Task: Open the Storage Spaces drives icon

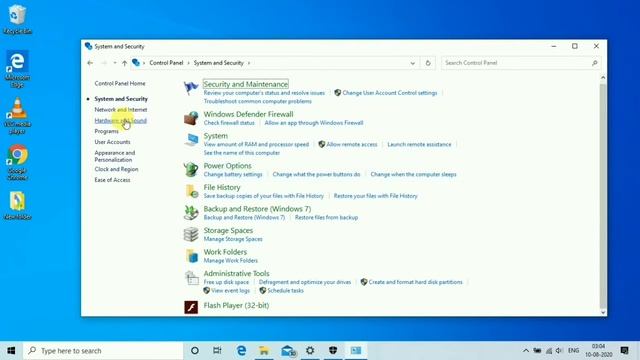Action: click(x=191, y=234)
